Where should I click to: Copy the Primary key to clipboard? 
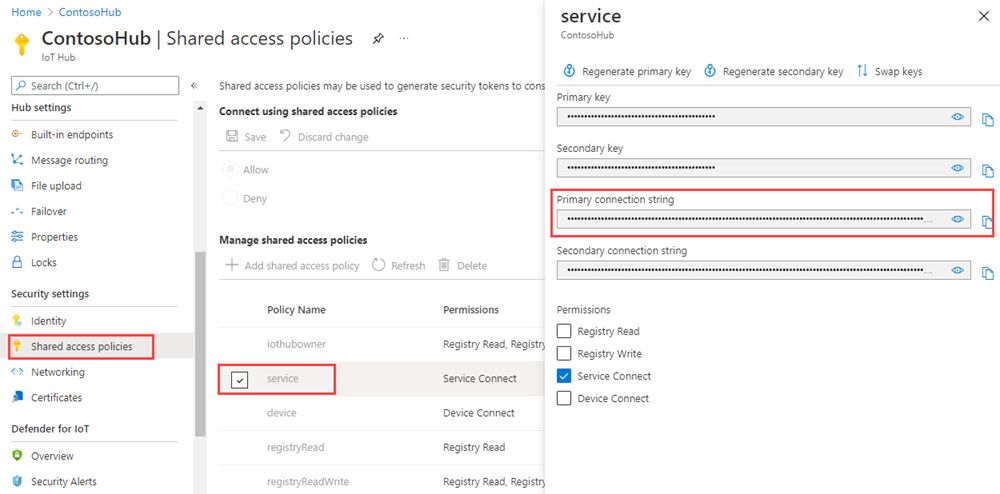988,119
